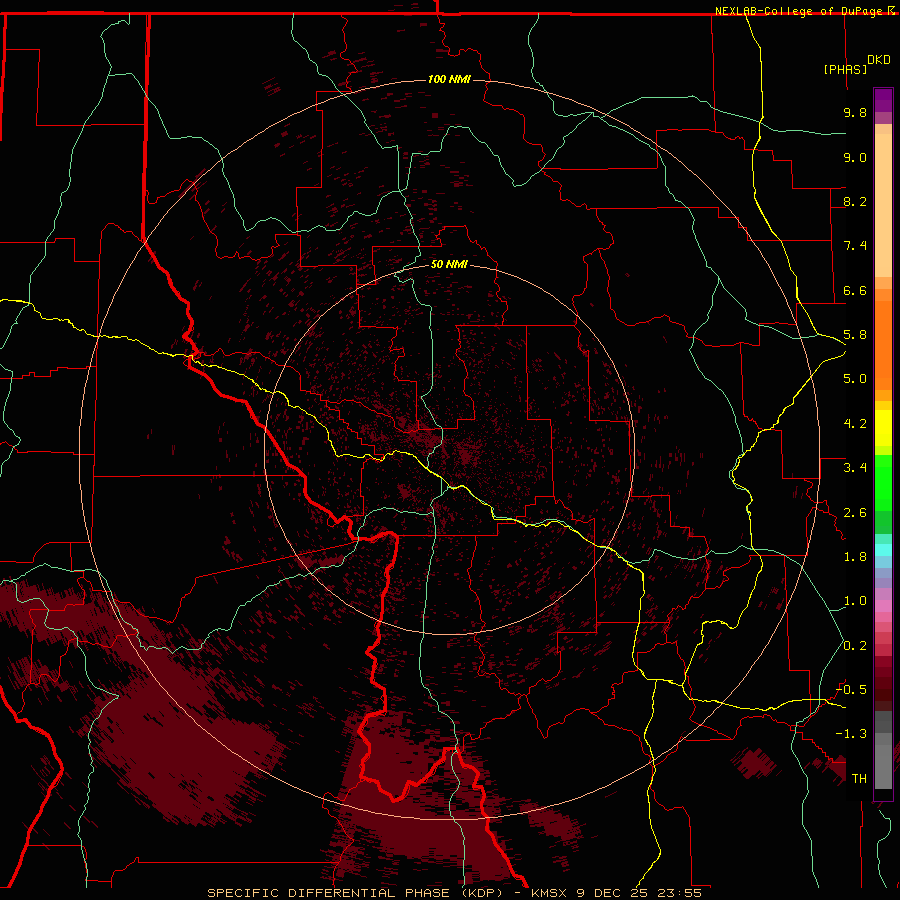Click the DKD unit label above scale
The image size is (900, 900).
pos(879,59)
